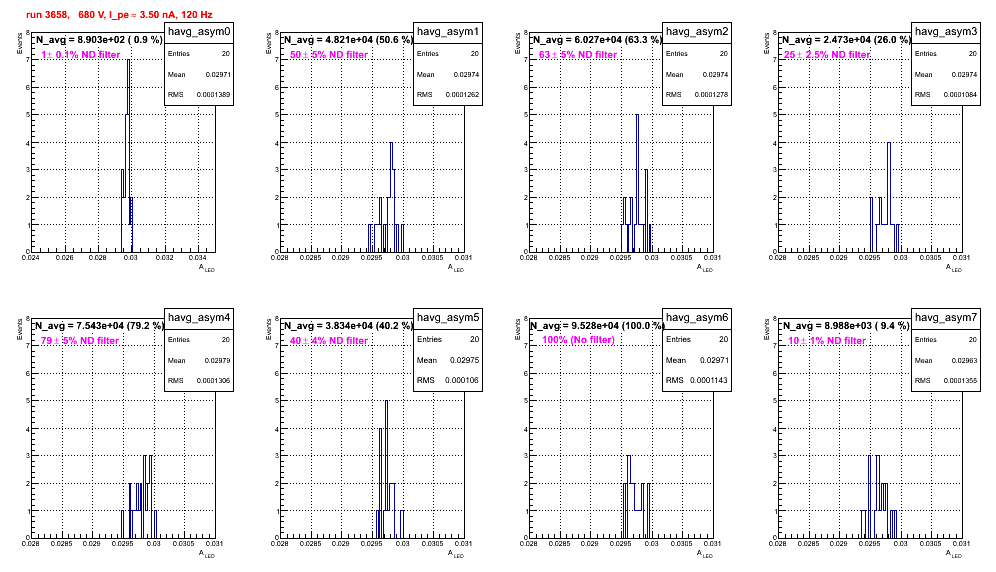The image size is (996, 572).
Task: Select the havg_asym6 stat box title
Action: (697, 317)
